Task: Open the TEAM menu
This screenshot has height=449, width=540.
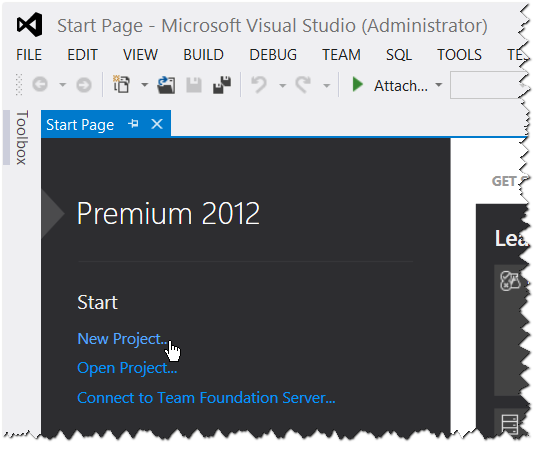Action: click(341, 55)
